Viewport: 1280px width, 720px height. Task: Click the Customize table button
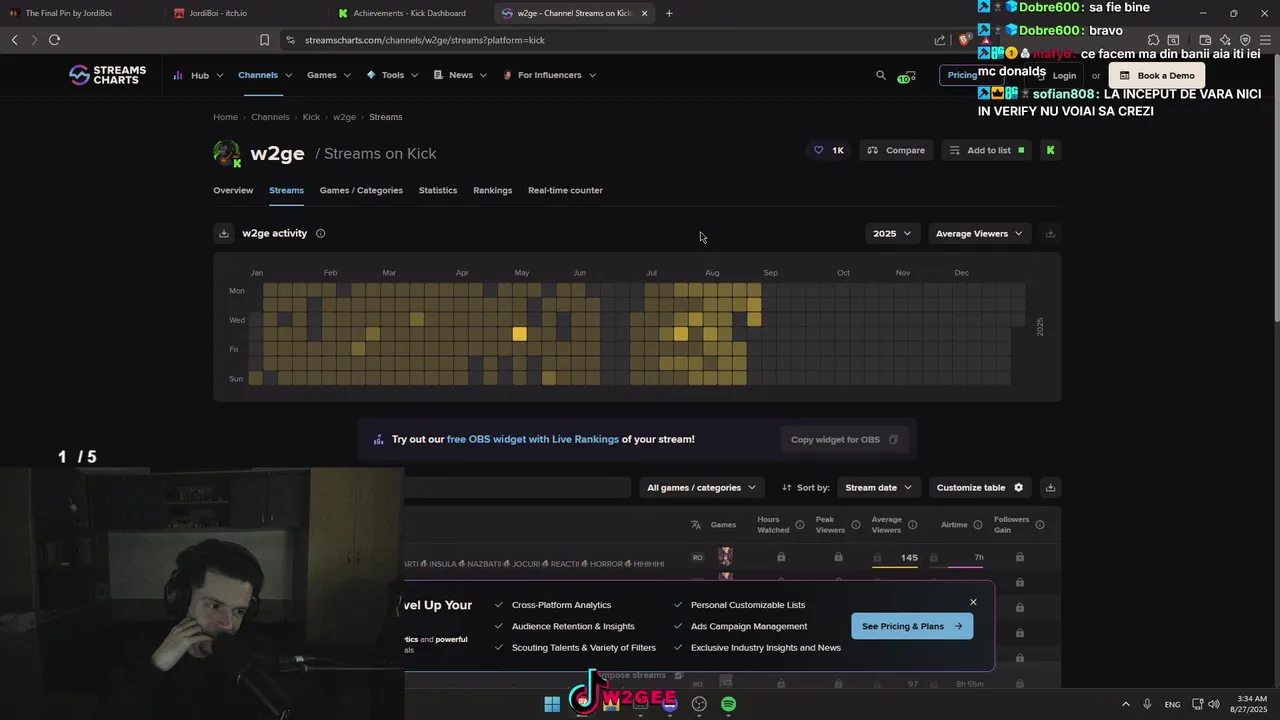[x=980, y=487]
